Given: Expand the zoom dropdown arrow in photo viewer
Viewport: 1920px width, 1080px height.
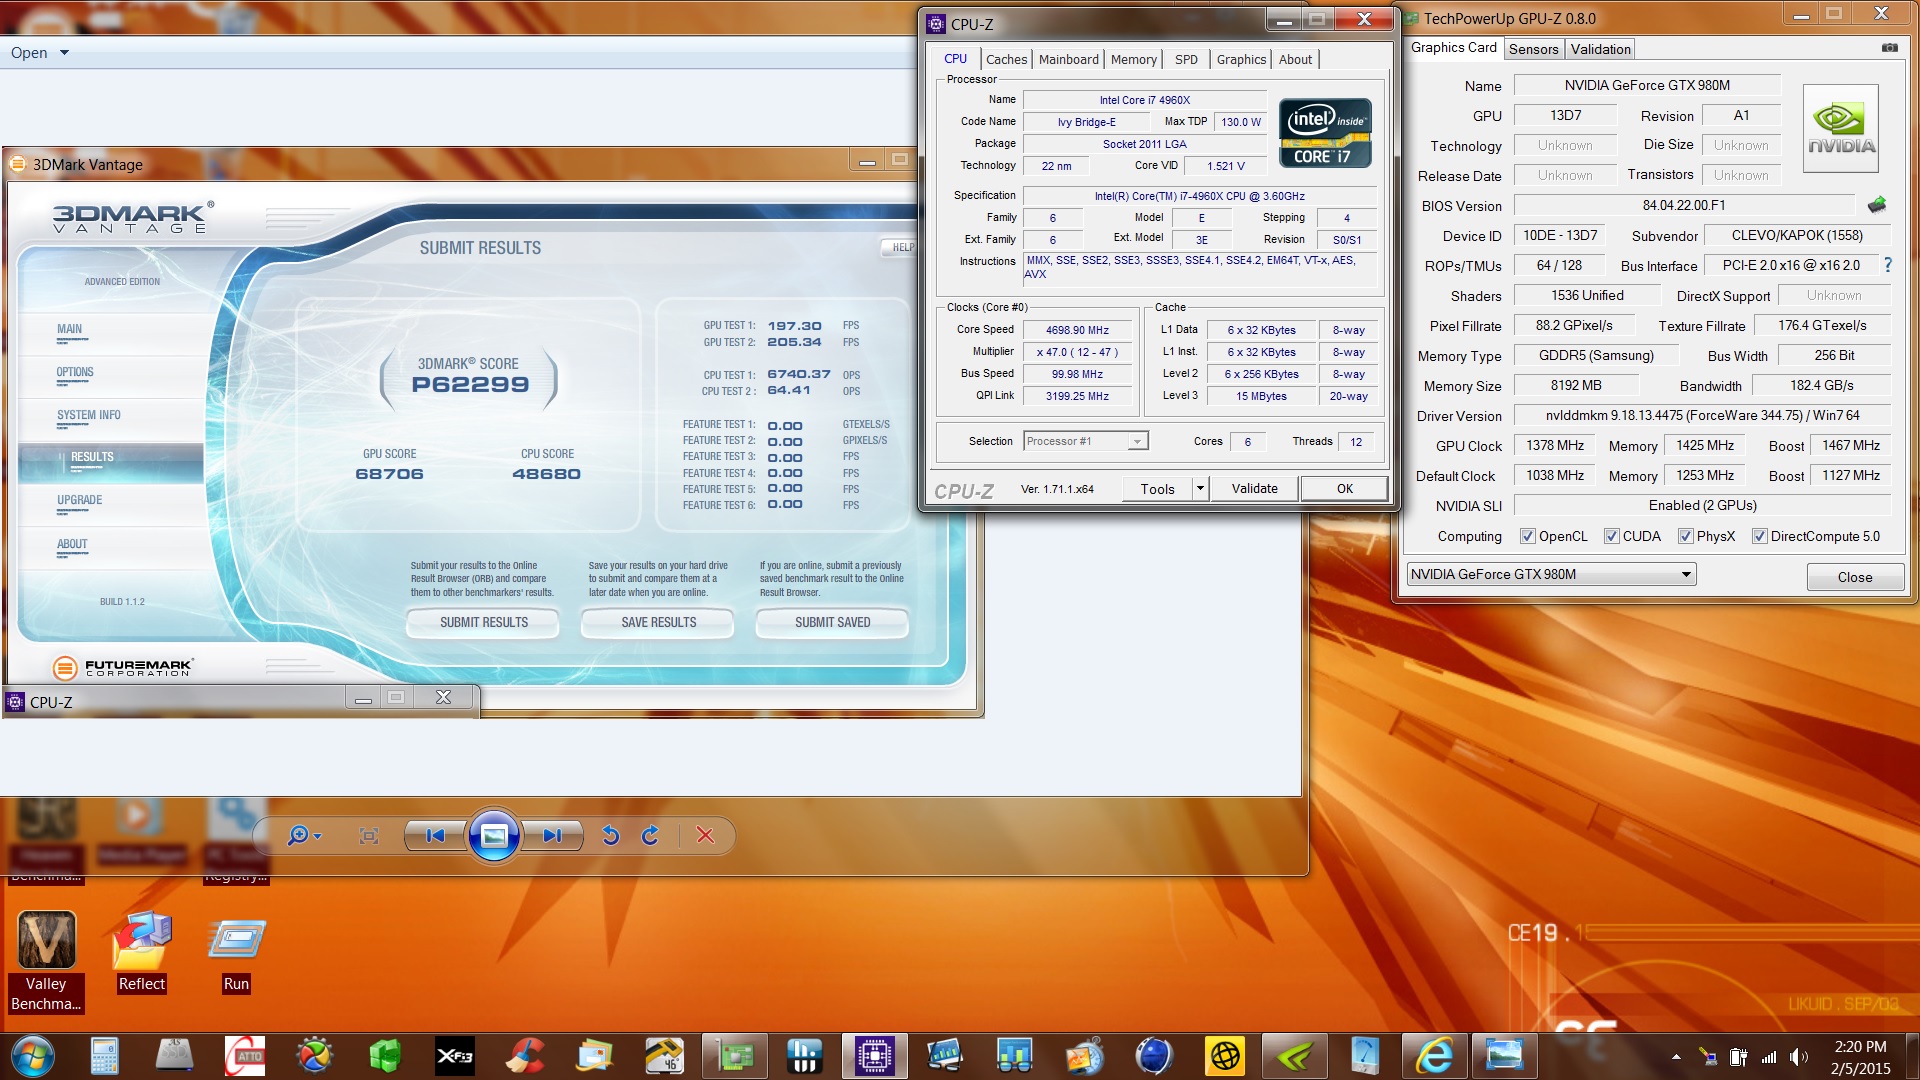Looking at the screenshot, I should (318, 836).
